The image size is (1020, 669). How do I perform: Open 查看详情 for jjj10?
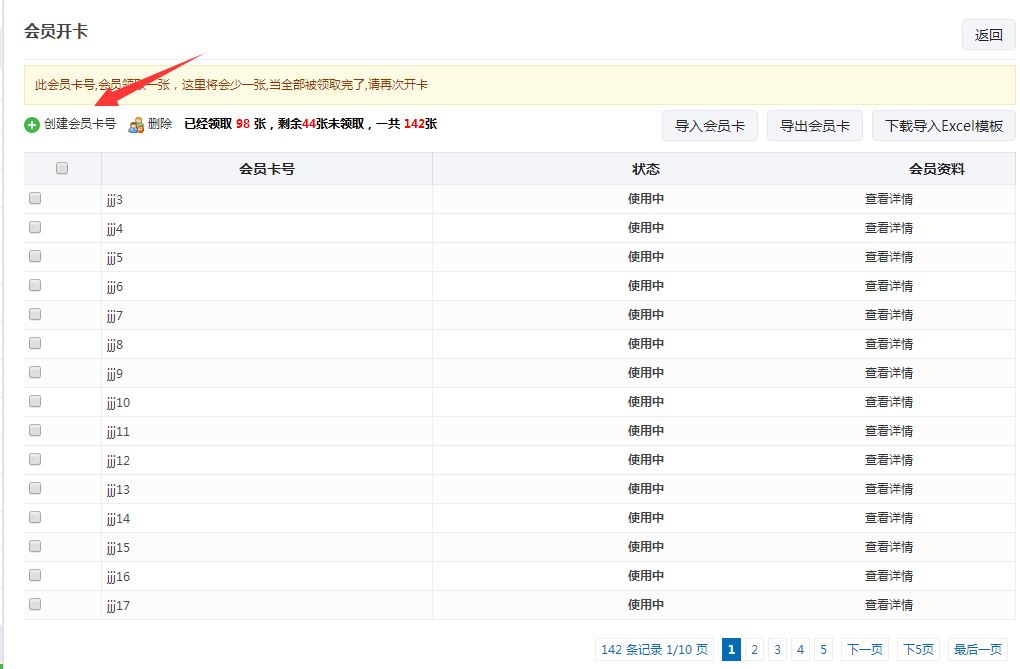(889, 402)
